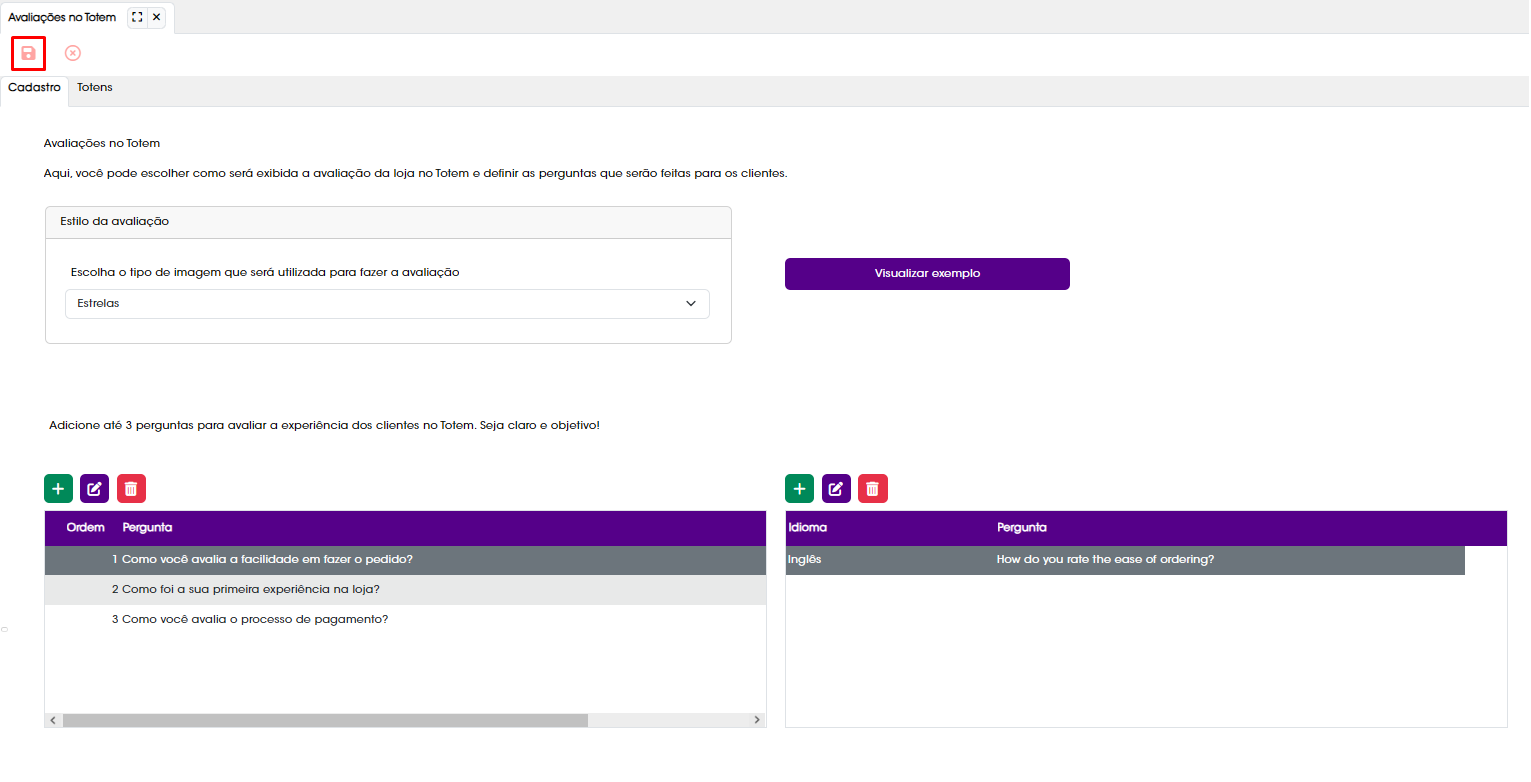Click the horizontal scrollbar thumb of questions table
Screen dimensions: 1531x782
[x=325, y=720]
